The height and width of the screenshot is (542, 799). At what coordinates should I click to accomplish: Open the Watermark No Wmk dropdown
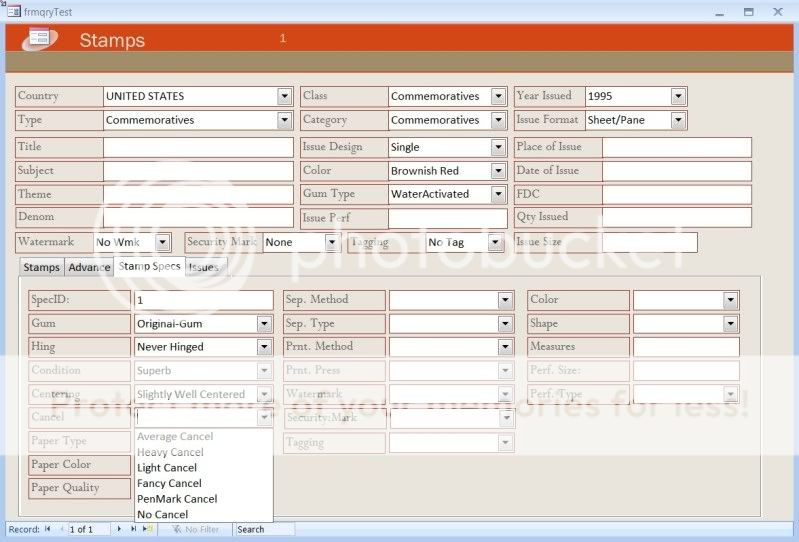(163, 242)
